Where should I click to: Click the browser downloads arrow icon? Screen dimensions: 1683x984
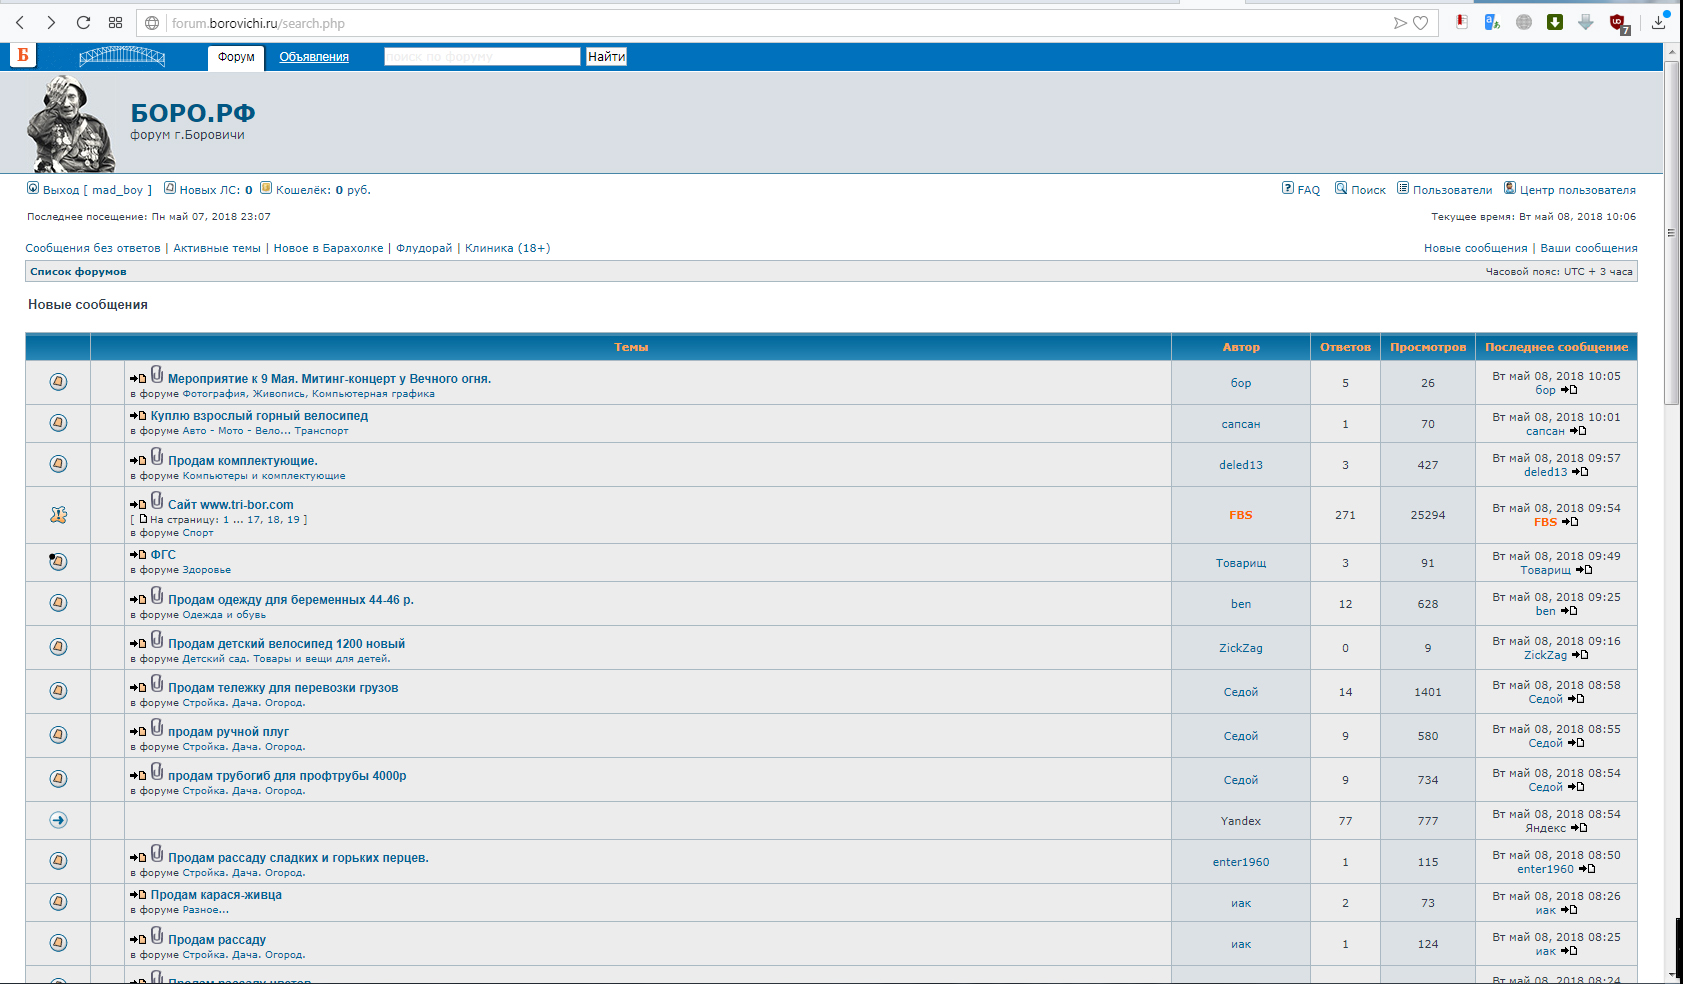(x=1658, y=22)
